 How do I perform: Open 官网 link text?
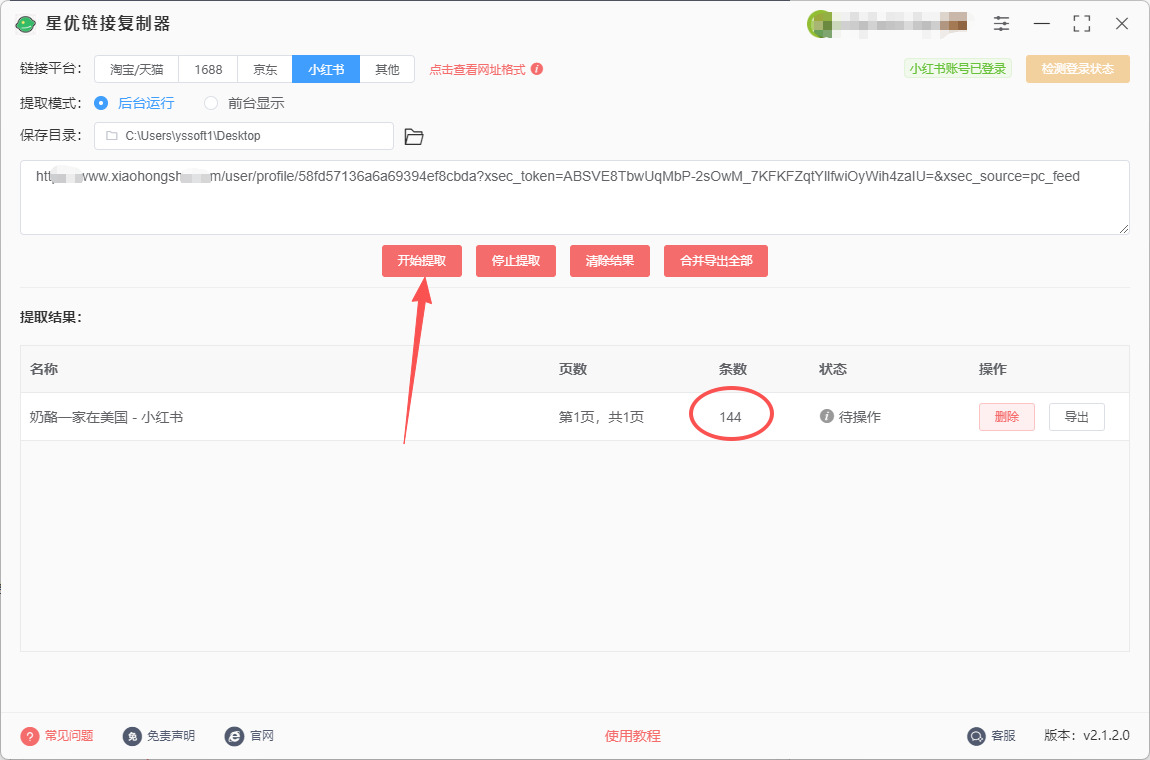point(262,736)
